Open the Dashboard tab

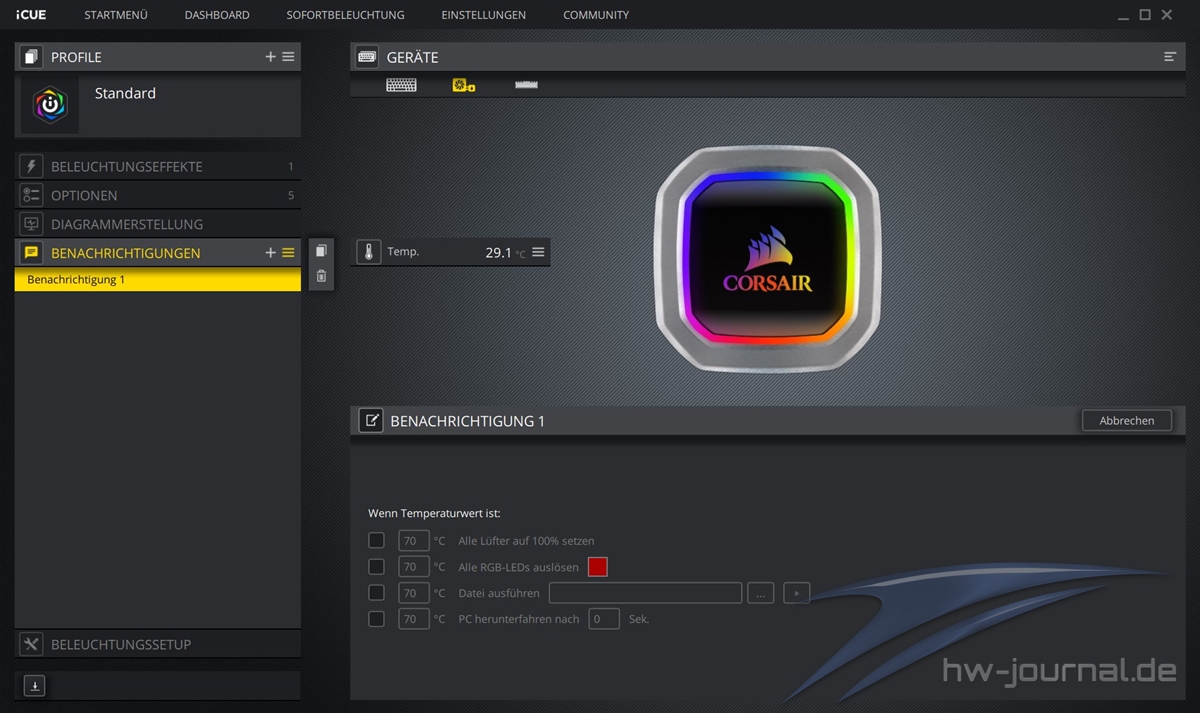click(x=217, y=15)
